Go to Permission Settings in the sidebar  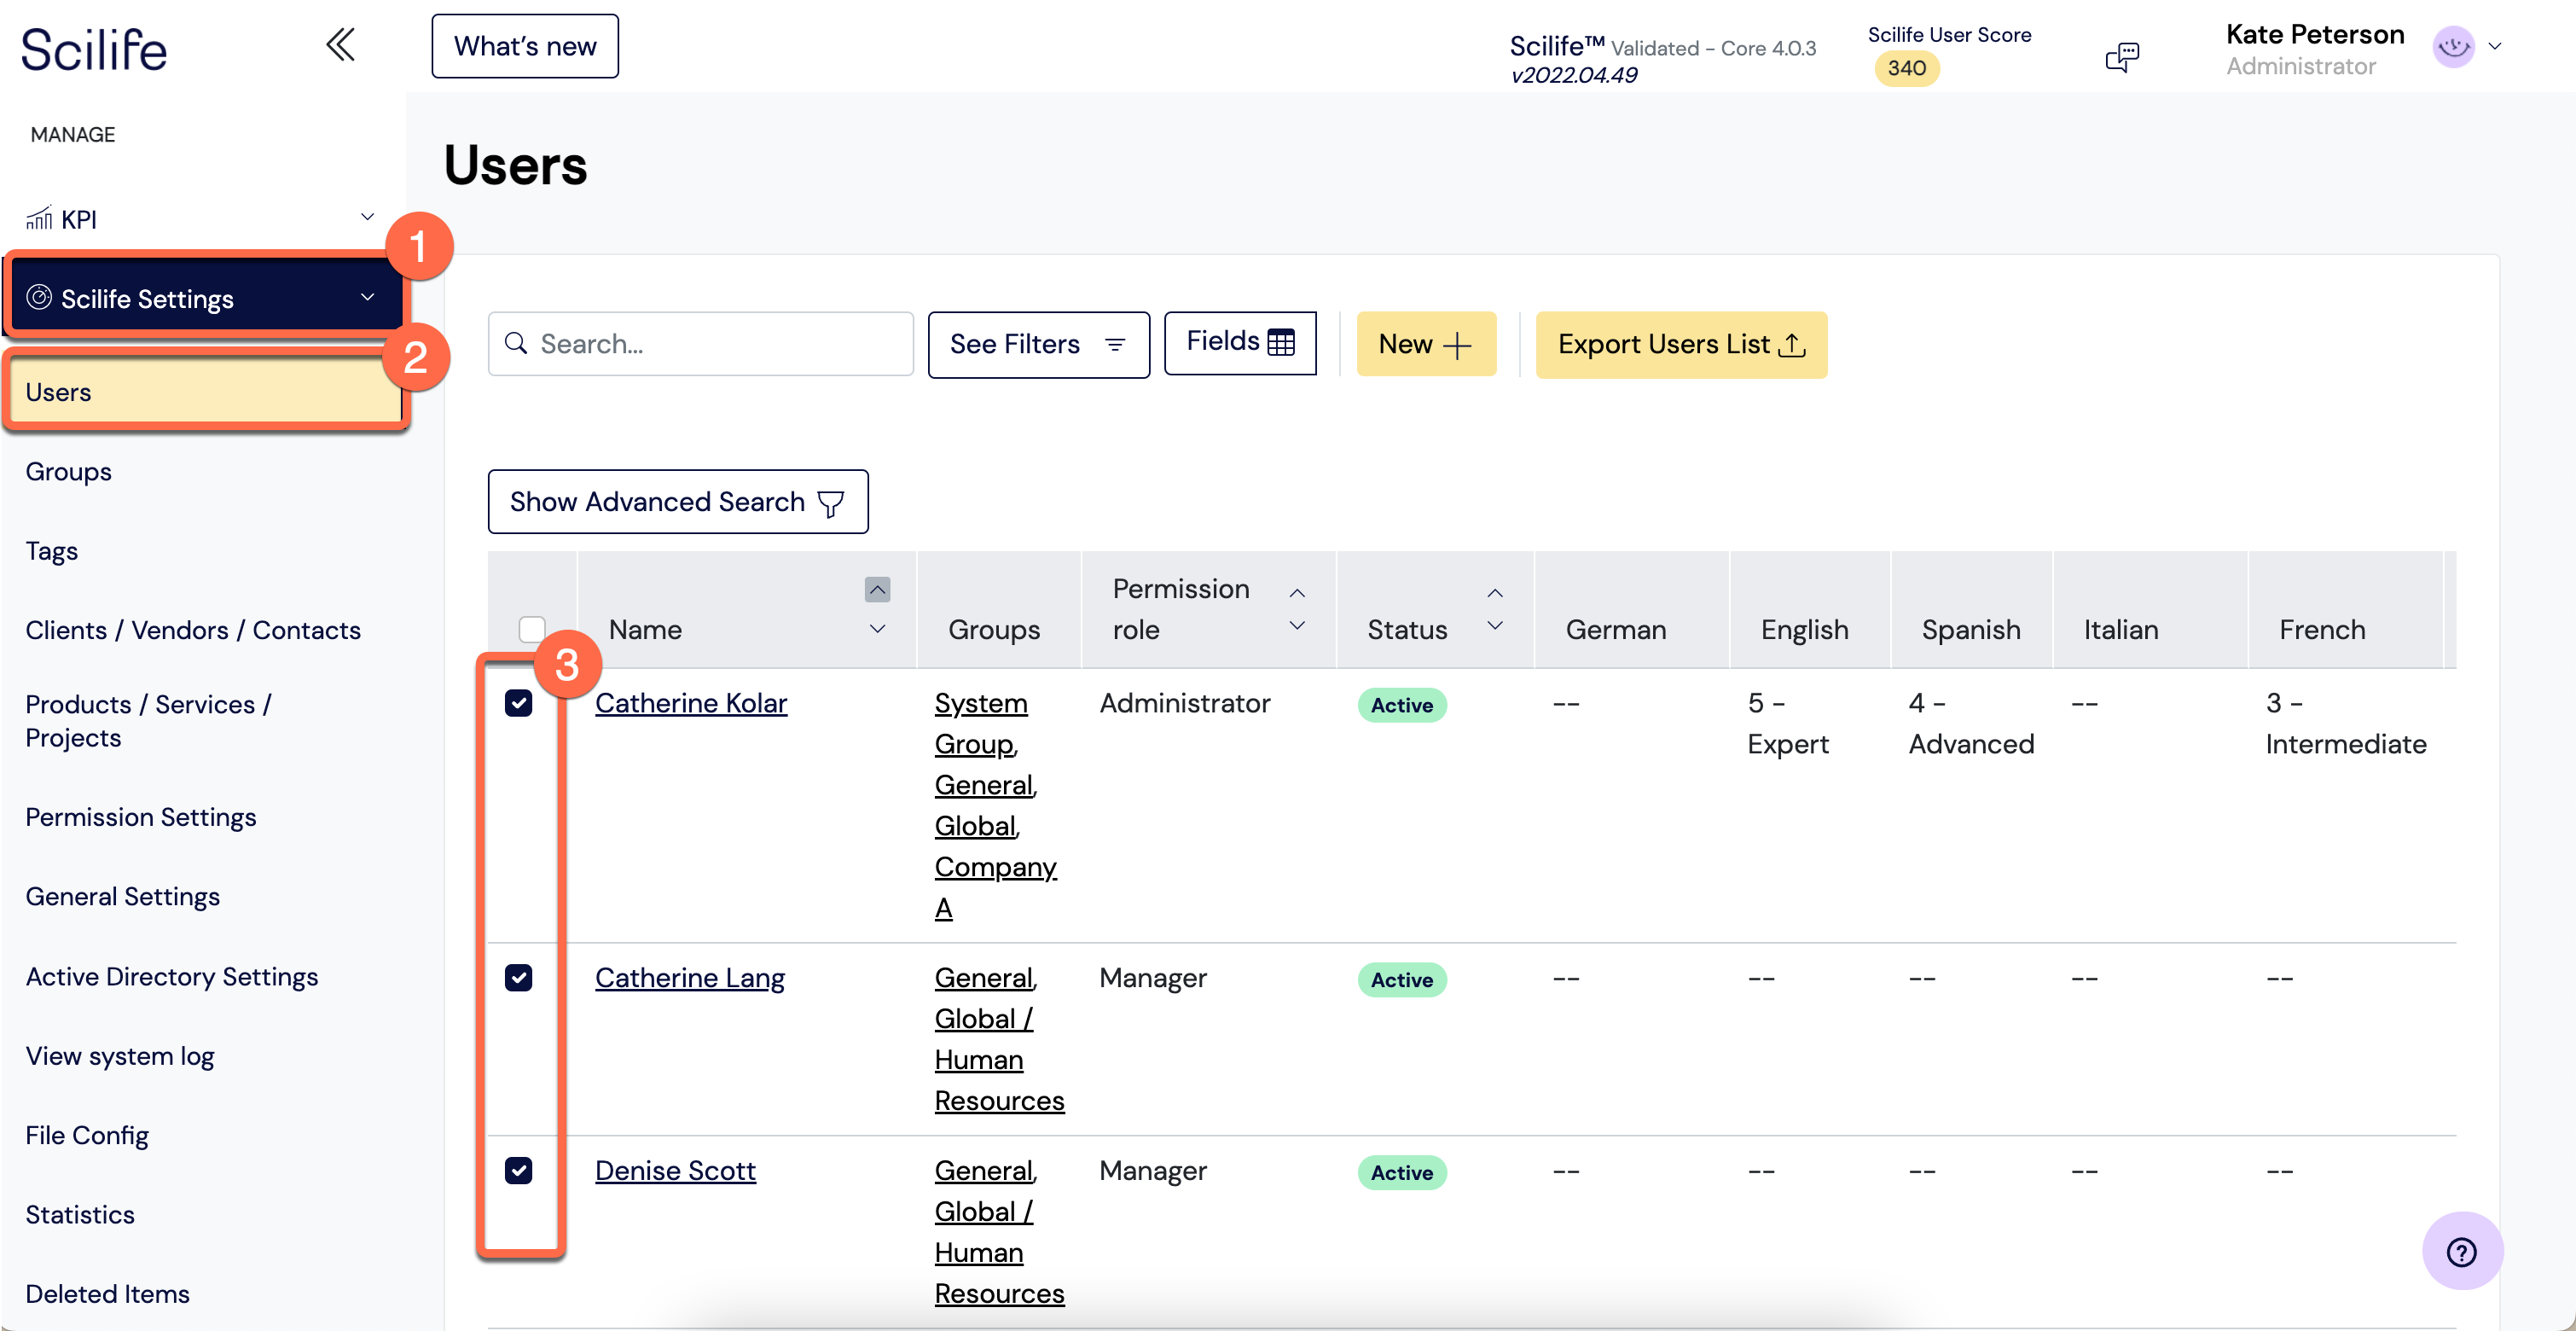pos(141,817)
